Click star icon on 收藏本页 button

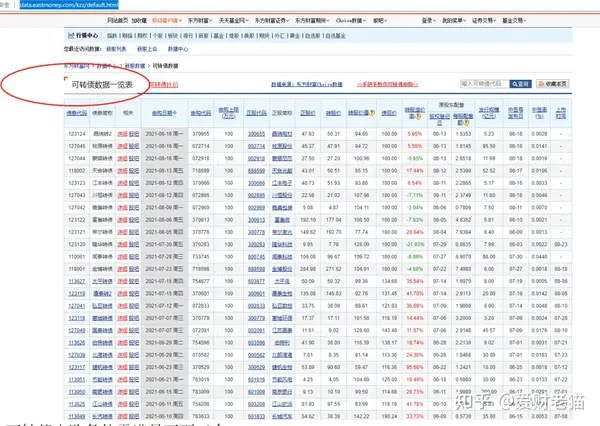(x=541, y=84)
